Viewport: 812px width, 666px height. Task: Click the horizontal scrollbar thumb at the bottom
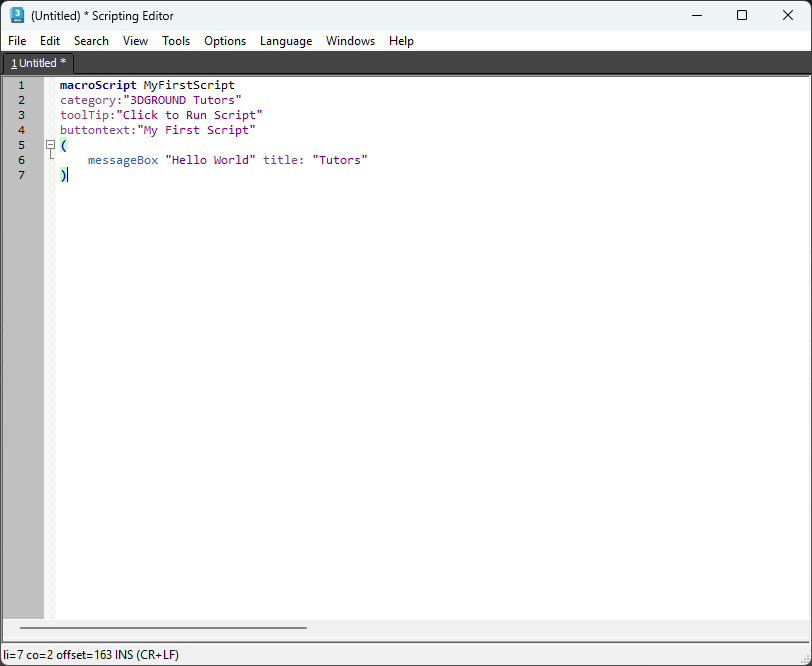(x=155, y=629)
